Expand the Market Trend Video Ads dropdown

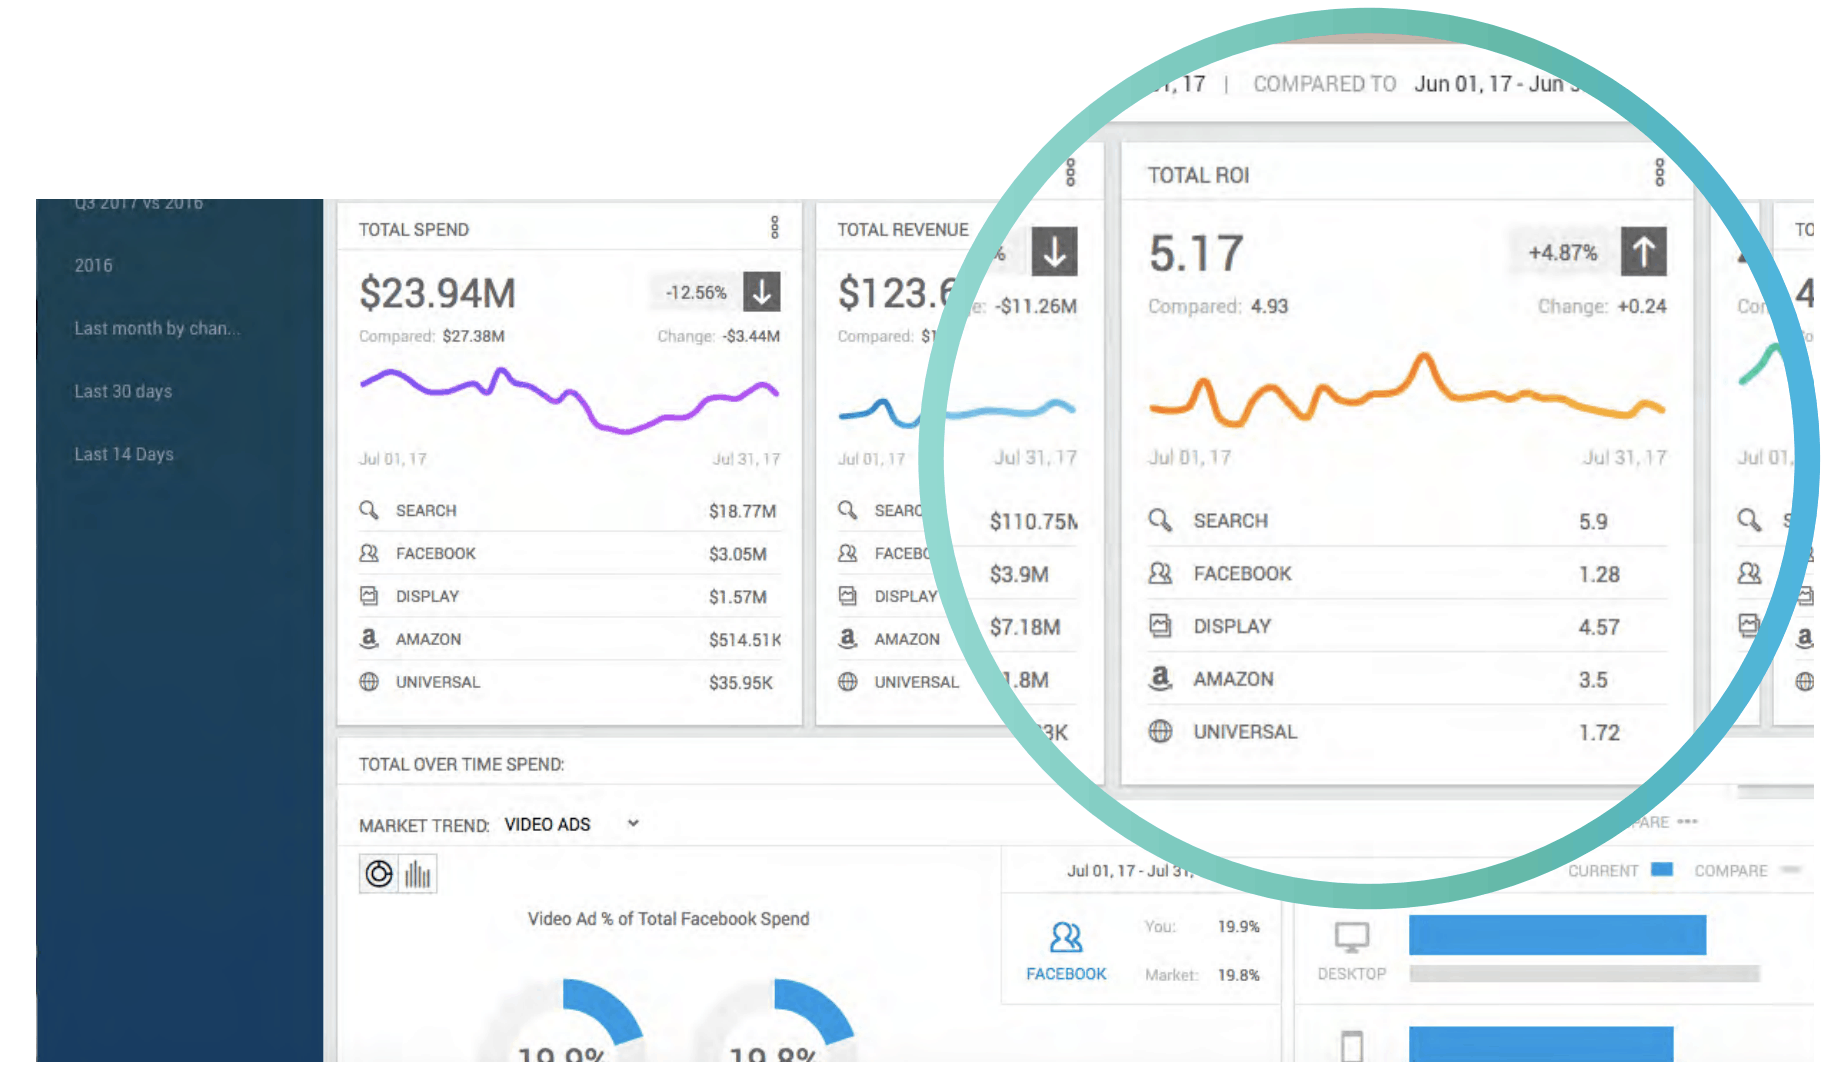pyautogui.click(x=632, y=824)
